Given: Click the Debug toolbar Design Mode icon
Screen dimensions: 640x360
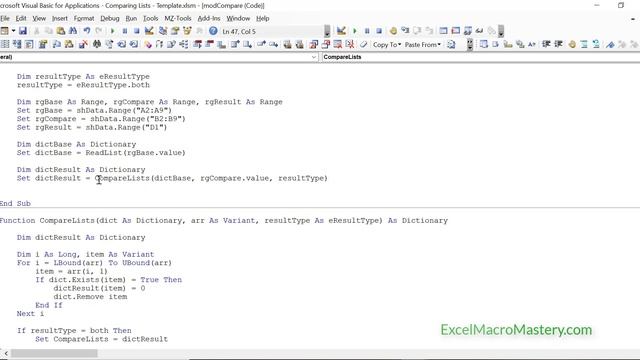Looking at the screenshot, I should pyautogui.click(x=341, y=31).
